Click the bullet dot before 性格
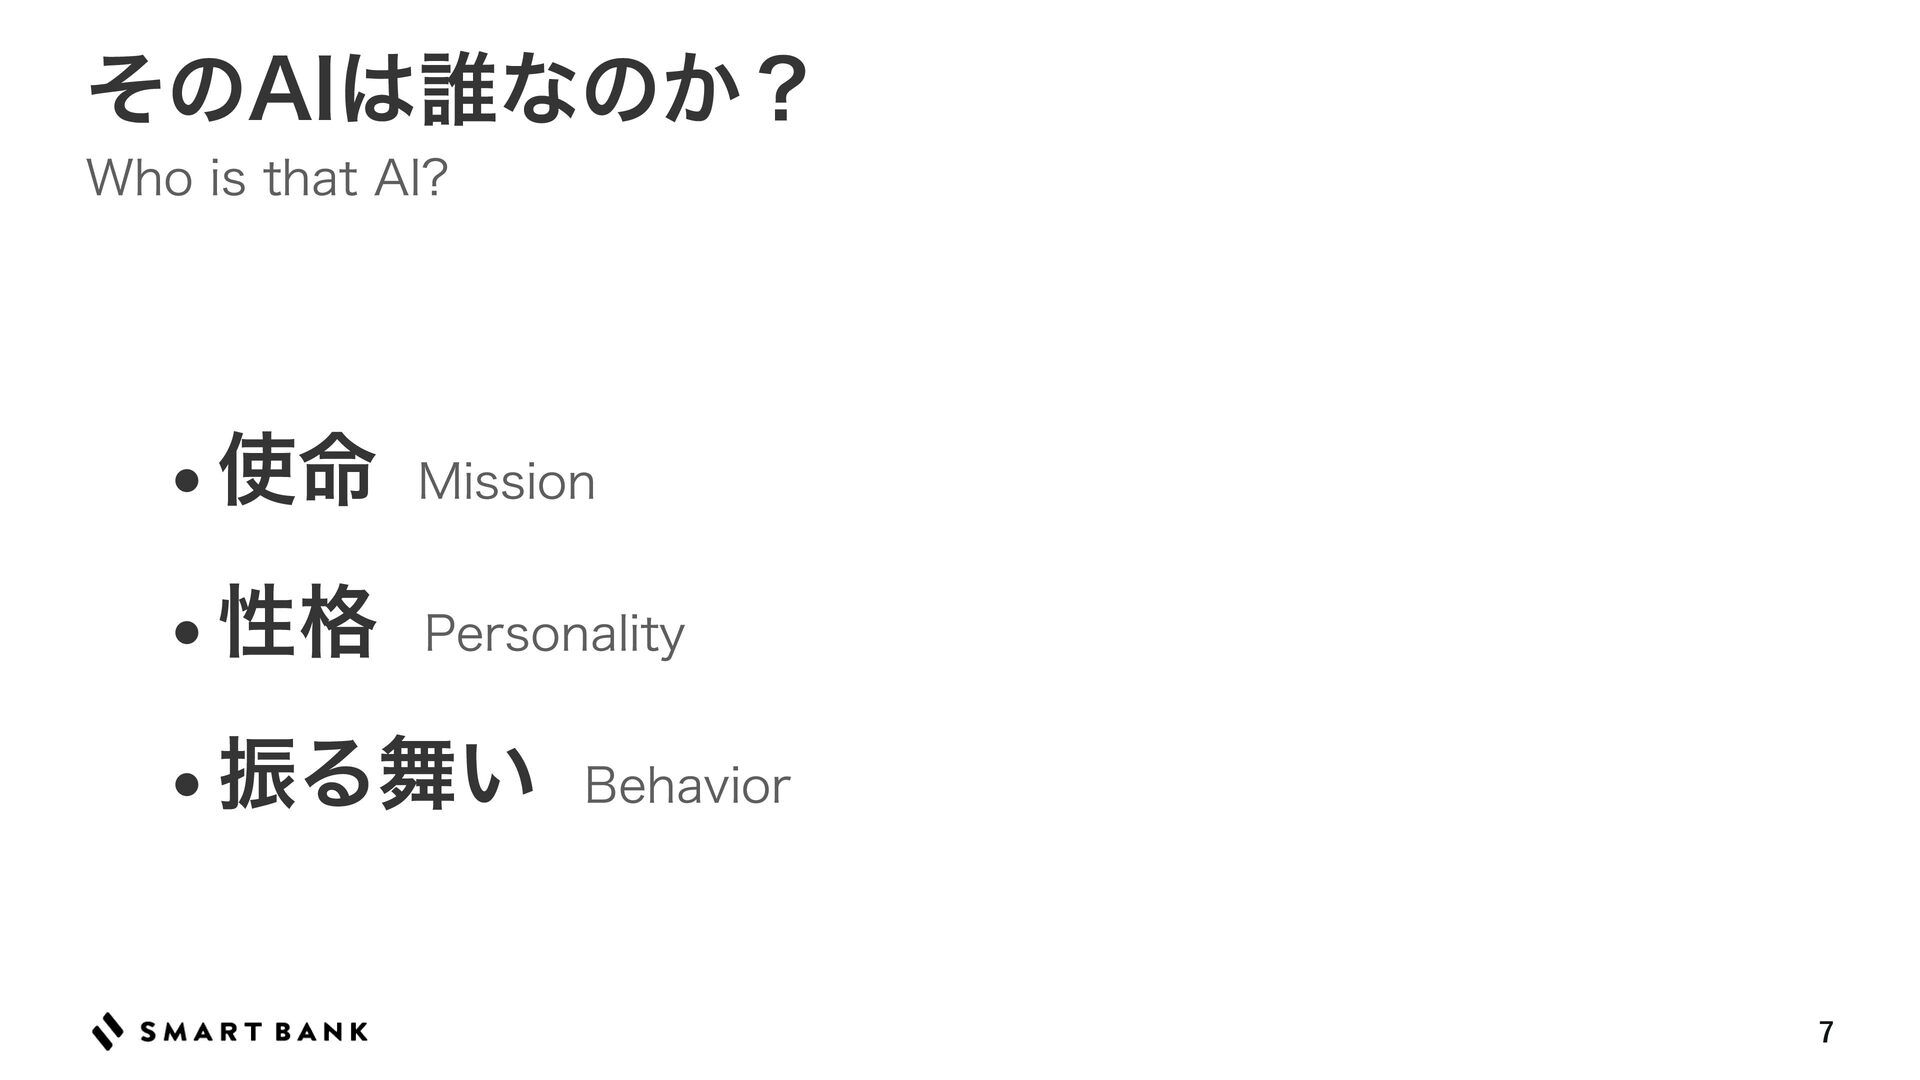Viewport: 1920px width, 1080px height. pos(185,633)
